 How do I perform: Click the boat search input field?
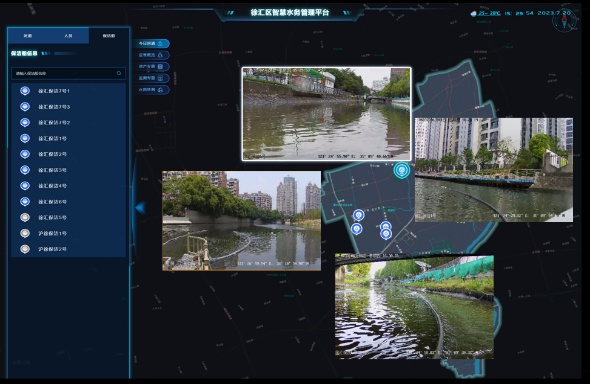coord(68,73)
